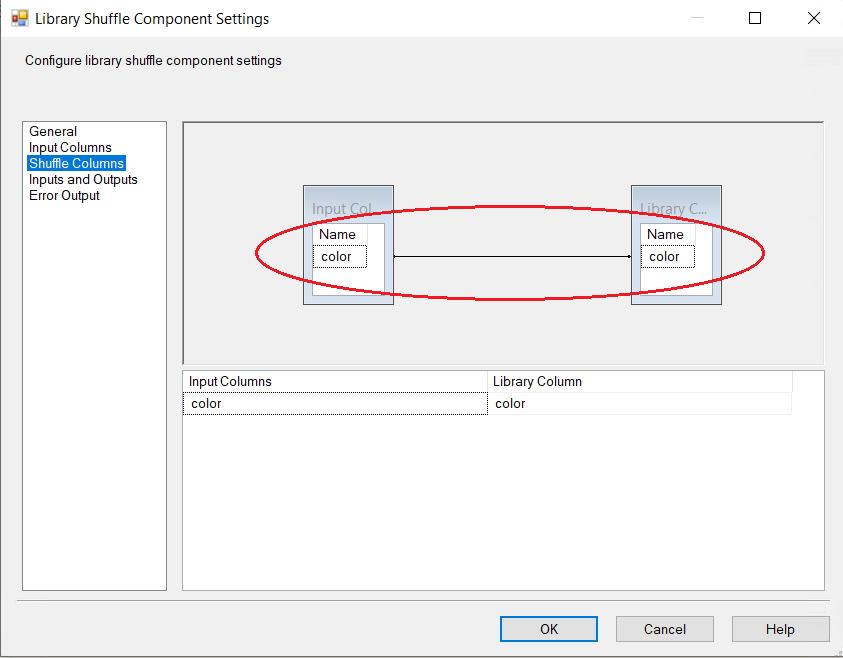Click the Input Columns box title in diagram

[342, 209]
